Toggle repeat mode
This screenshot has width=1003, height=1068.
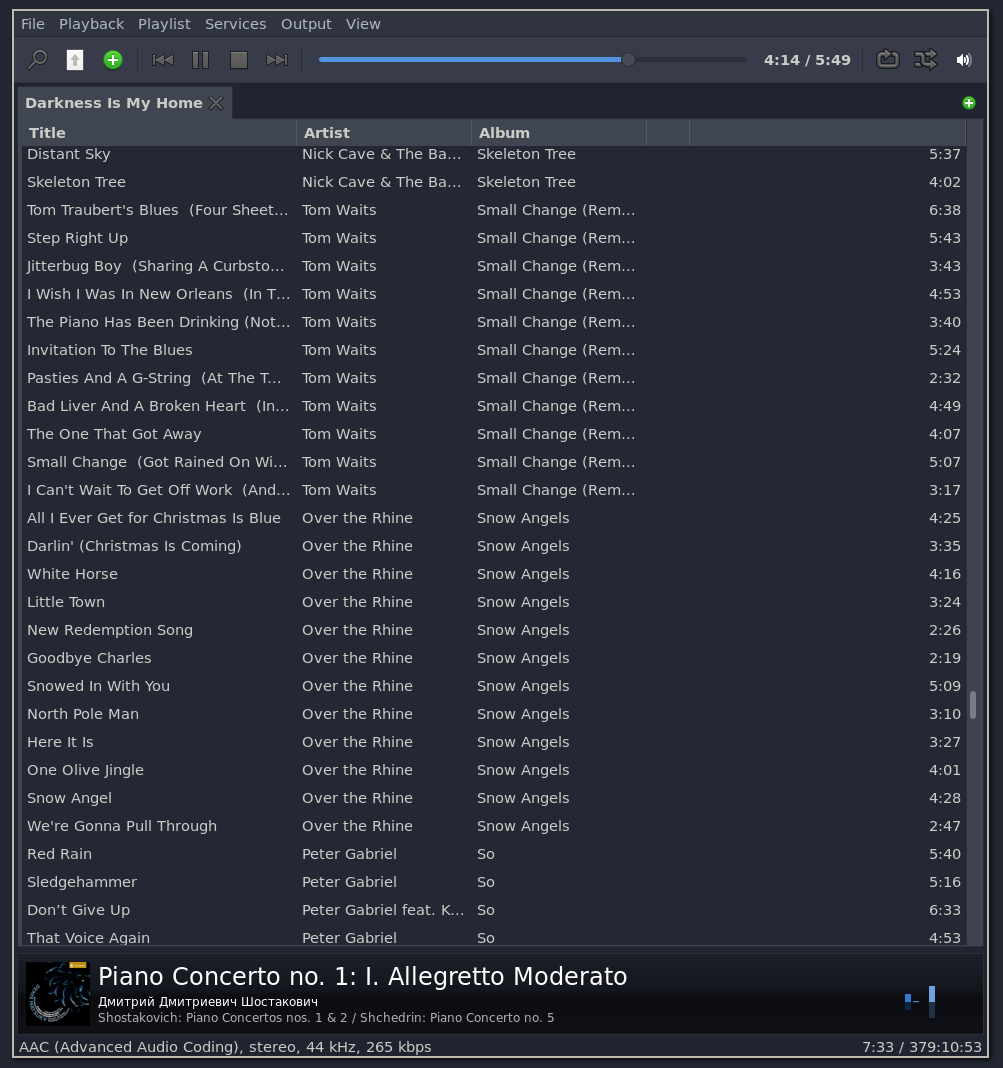[887, 60]
